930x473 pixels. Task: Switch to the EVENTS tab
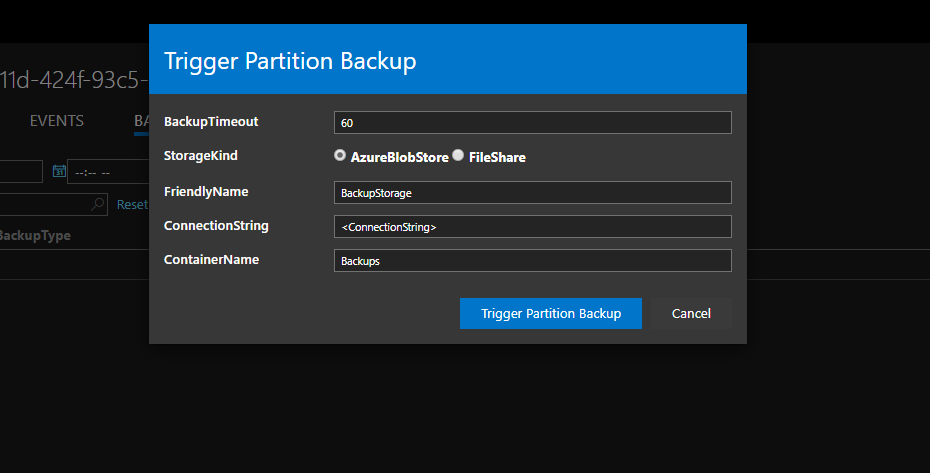click(56, 121)
